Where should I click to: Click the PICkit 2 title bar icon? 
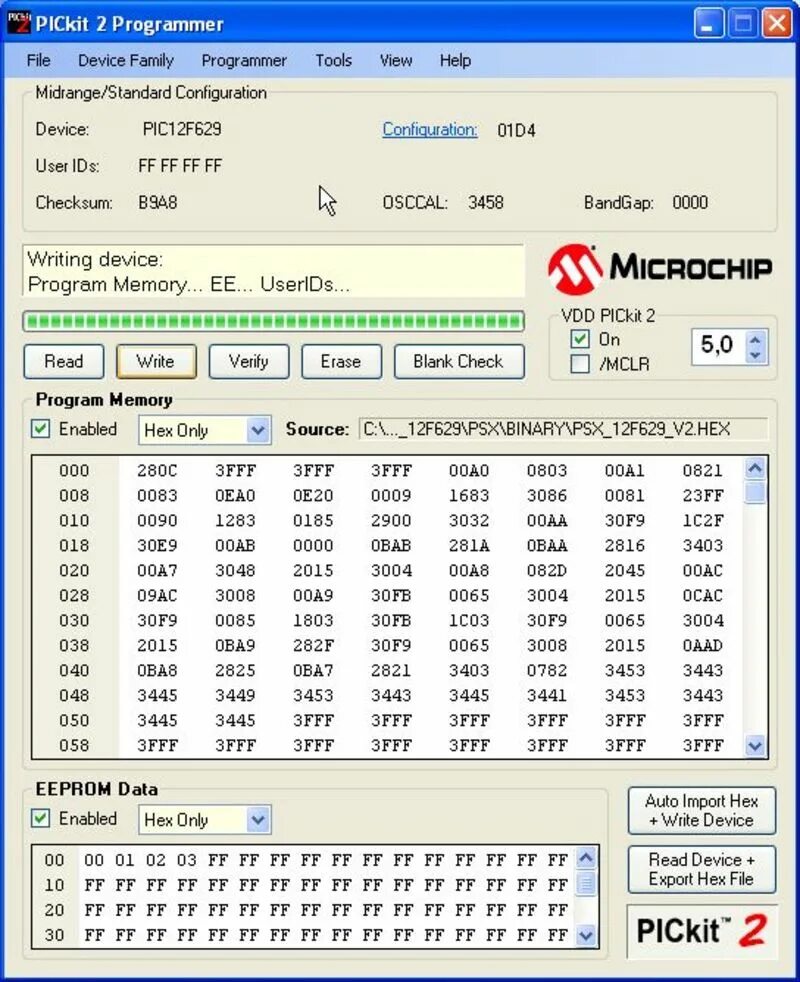coord(19,23)
